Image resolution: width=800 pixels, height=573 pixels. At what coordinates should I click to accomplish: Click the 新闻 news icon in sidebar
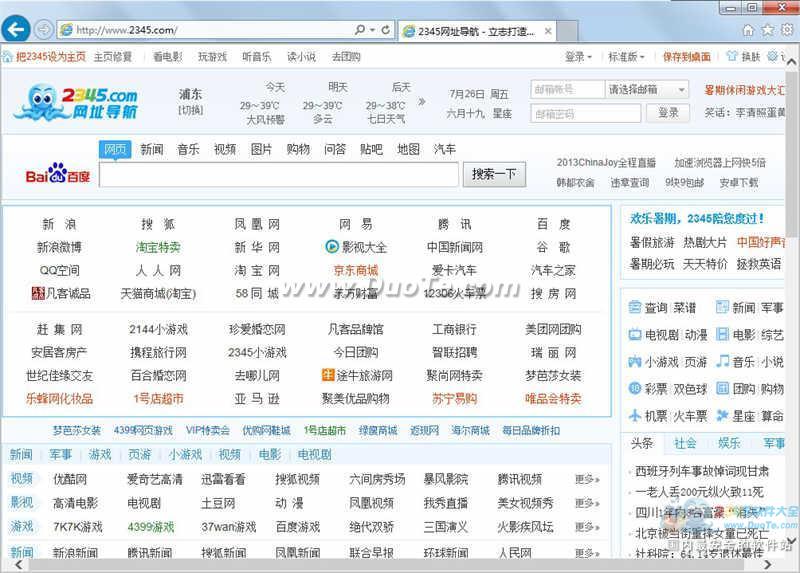point(722,307)
